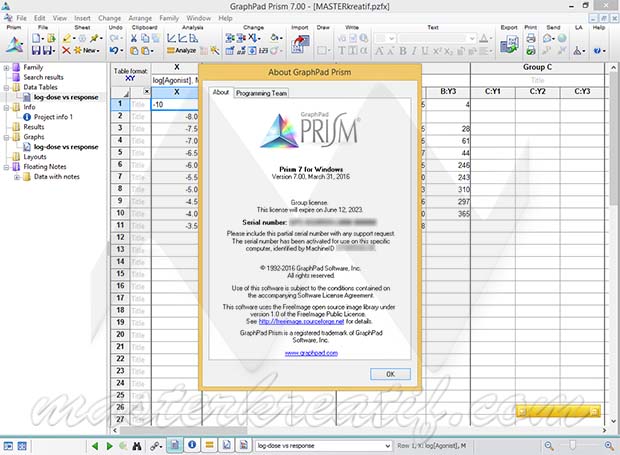Collapse the Data Tables tree node

[6, 87]
